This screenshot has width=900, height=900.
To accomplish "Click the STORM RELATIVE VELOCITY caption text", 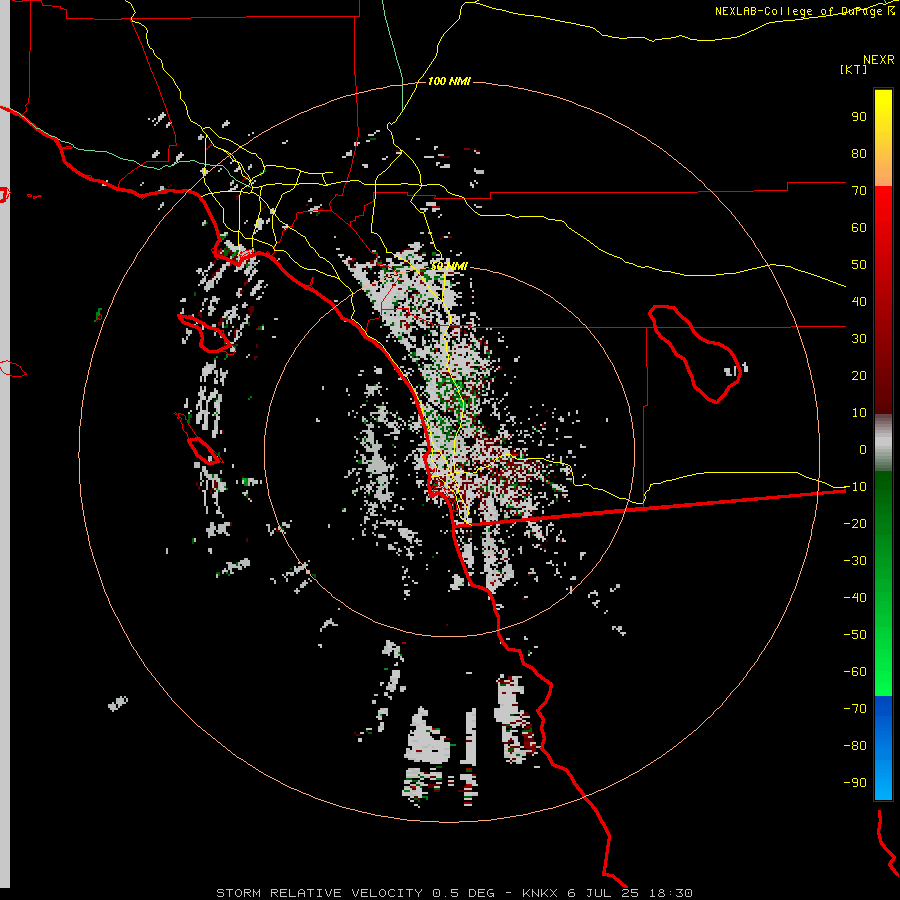I will (x=319, y=893).
